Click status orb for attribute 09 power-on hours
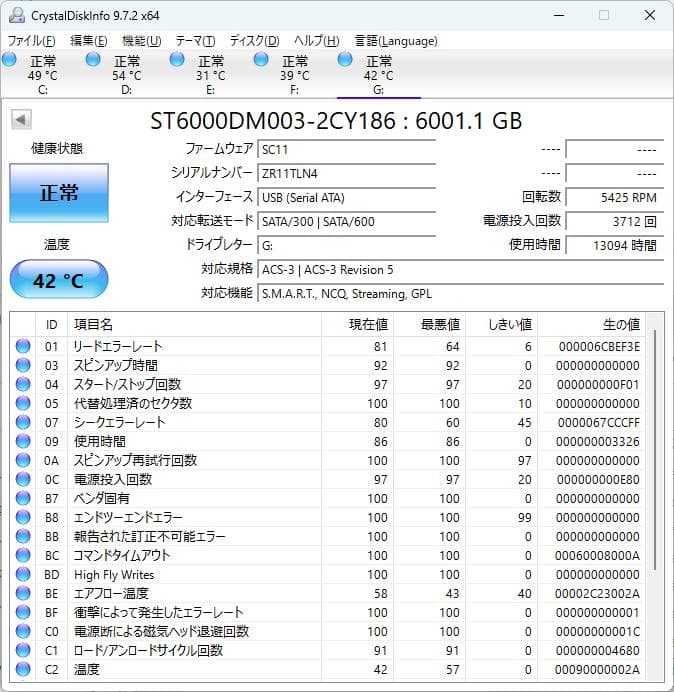The image size is (674, 692). point(23,441)
